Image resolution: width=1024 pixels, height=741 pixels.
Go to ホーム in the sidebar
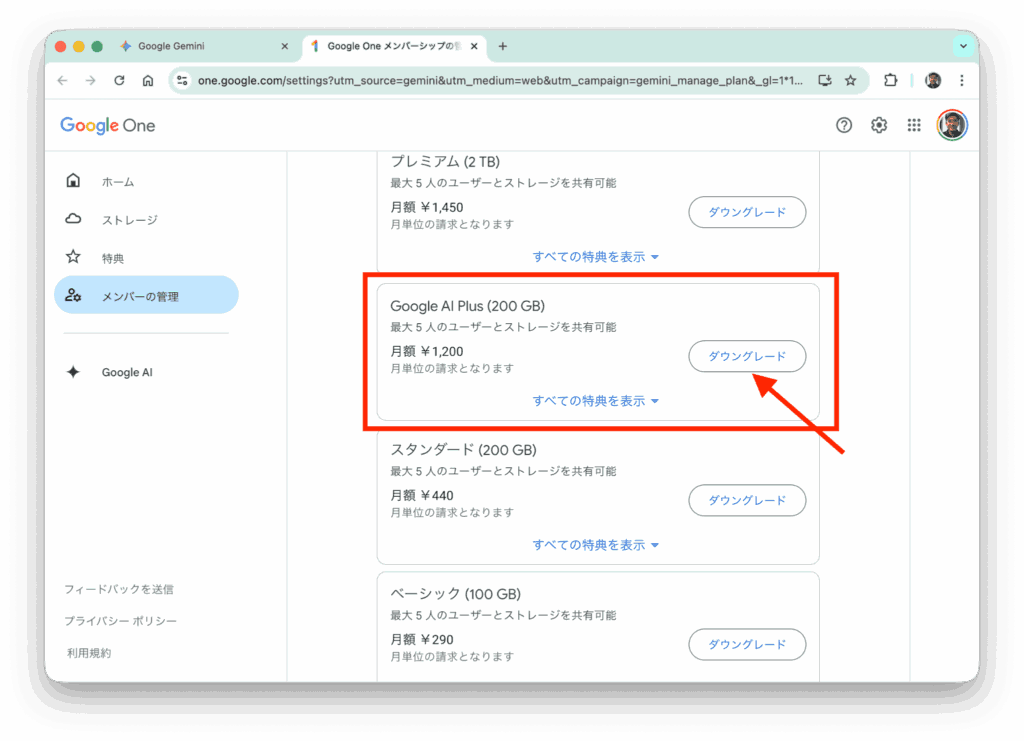(x=117, y=182)
